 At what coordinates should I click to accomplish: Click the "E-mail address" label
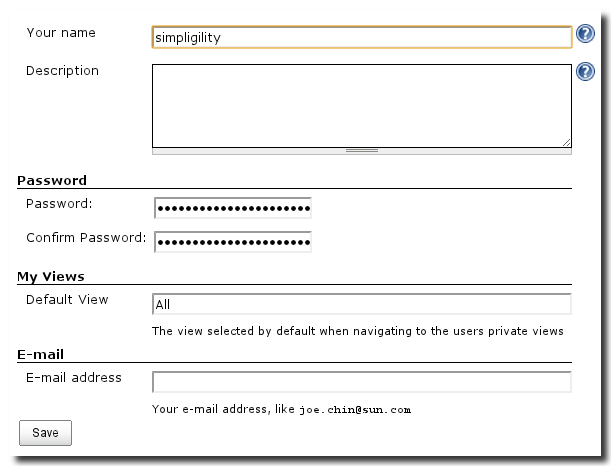click(74, 377)
